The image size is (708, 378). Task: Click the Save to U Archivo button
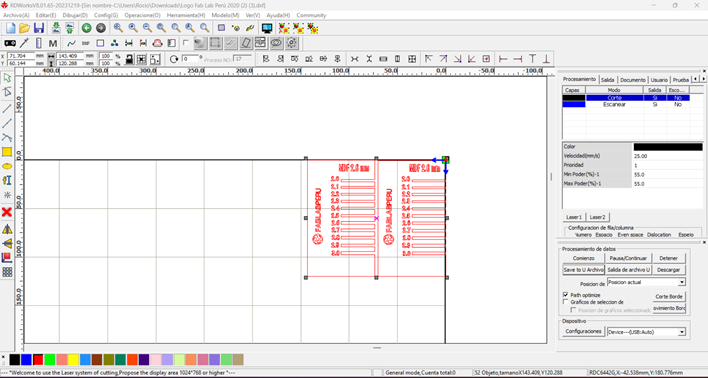[583, 270]
